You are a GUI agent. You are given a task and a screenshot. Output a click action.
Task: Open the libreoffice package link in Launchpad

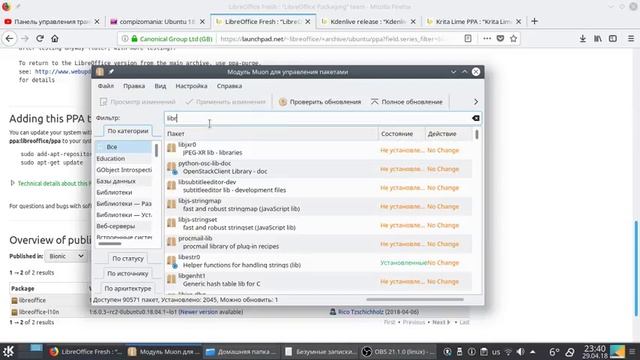pyautogui.click(x=32, y=300)
